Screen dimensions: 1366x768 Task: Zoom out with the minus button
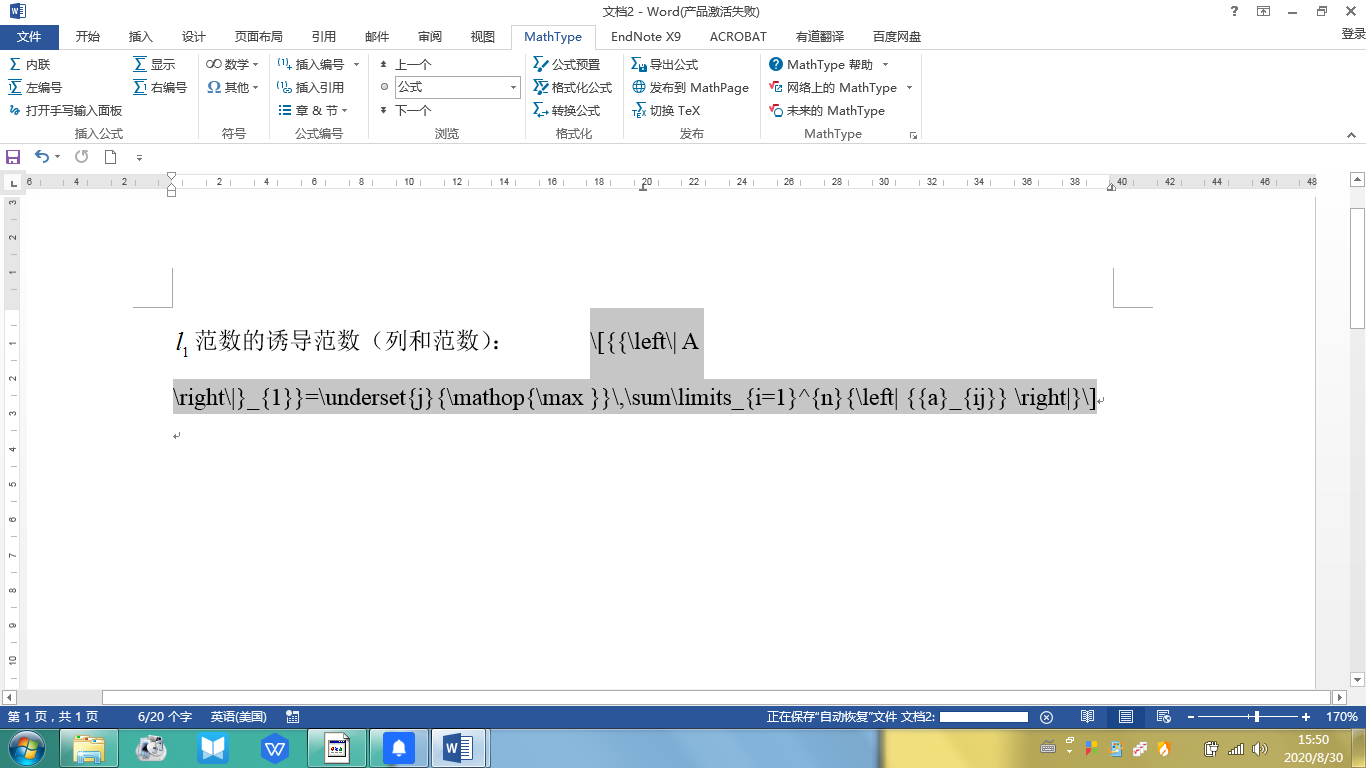pos(1190,717)
